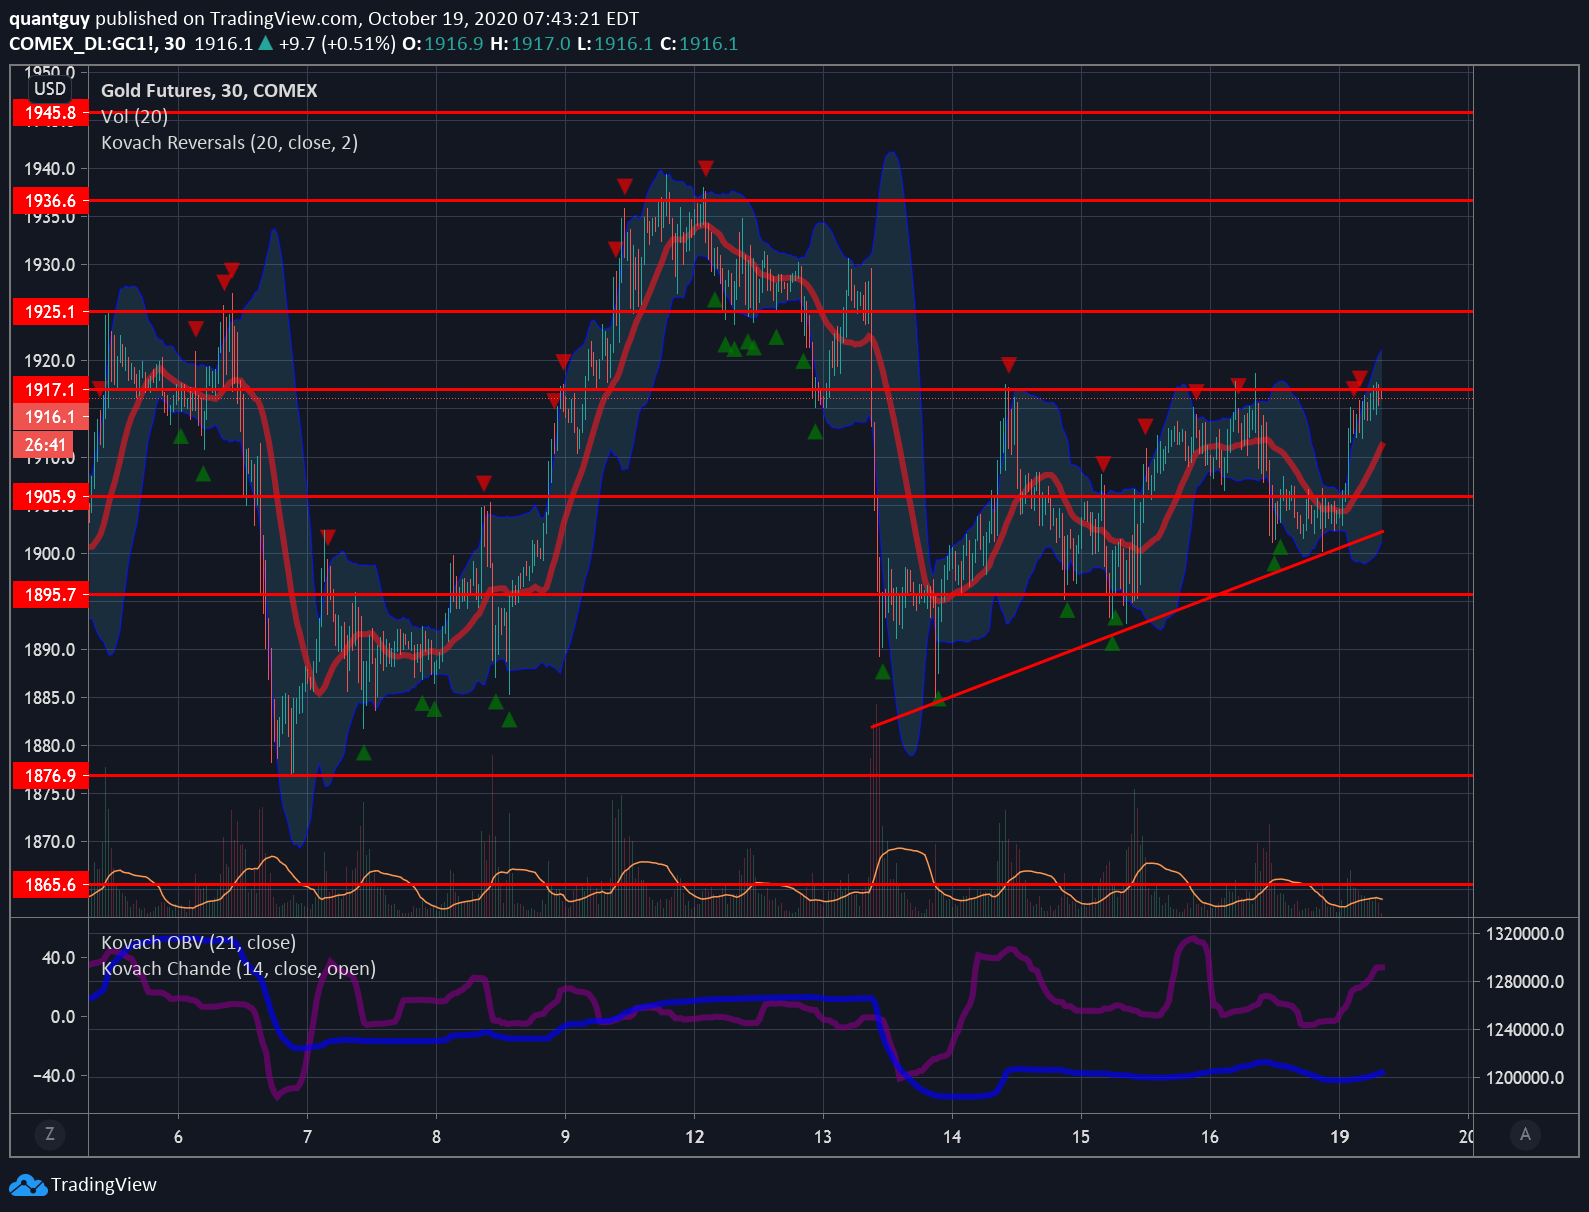Click date label 12 on time axis
Image resolution: width=1589 pixels, height=1212 pixels.
click(x=694, y=1137)
